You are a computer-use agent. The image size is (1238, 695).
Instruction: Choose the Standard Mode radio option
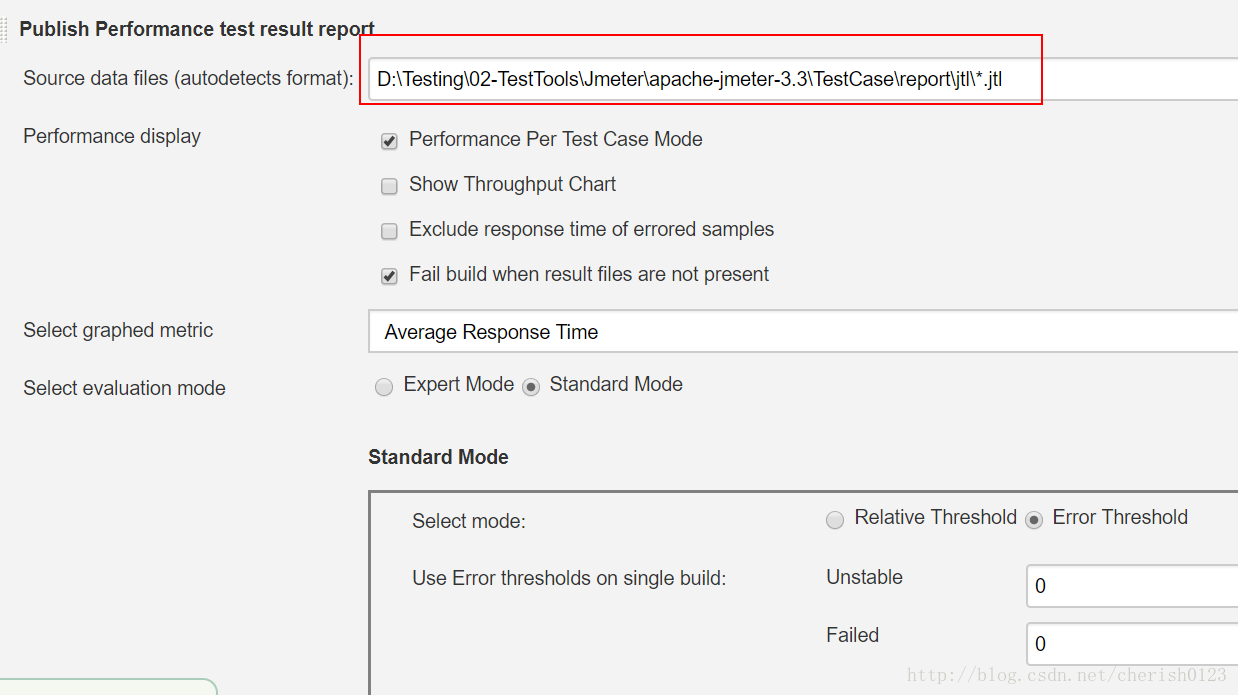[531, 387]
